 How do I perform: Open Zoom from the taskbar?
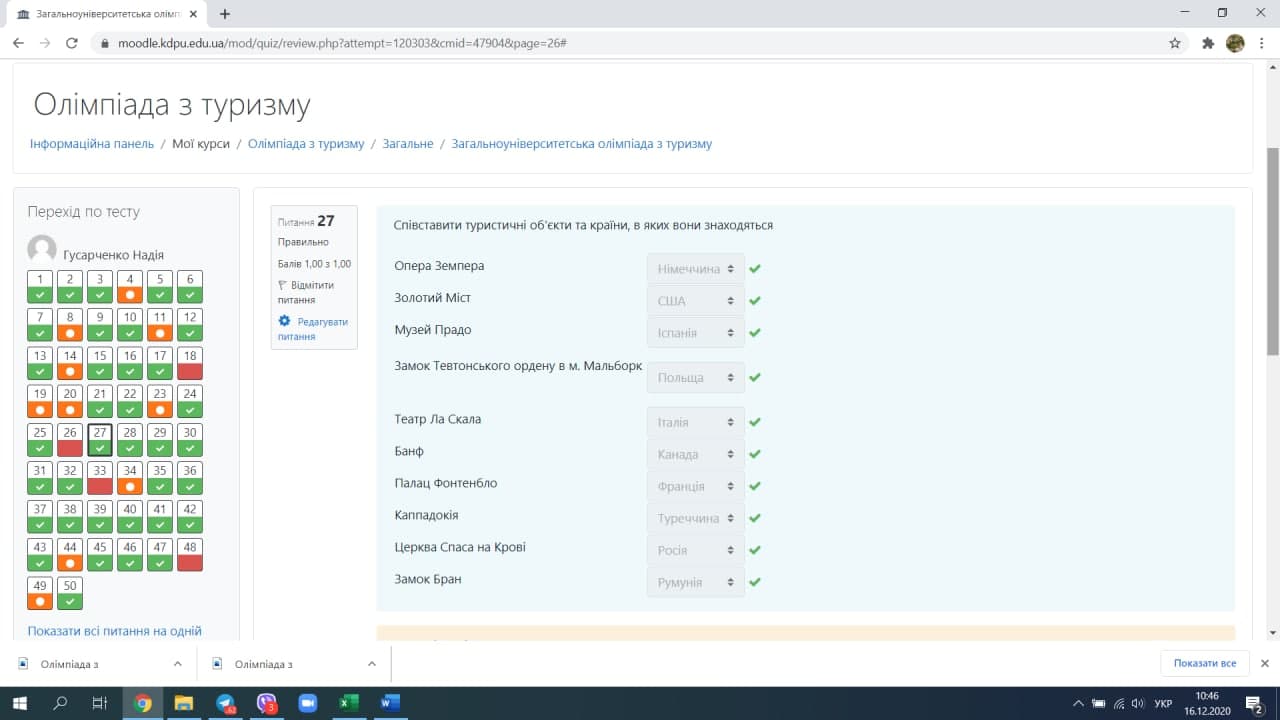pos(307,703)
